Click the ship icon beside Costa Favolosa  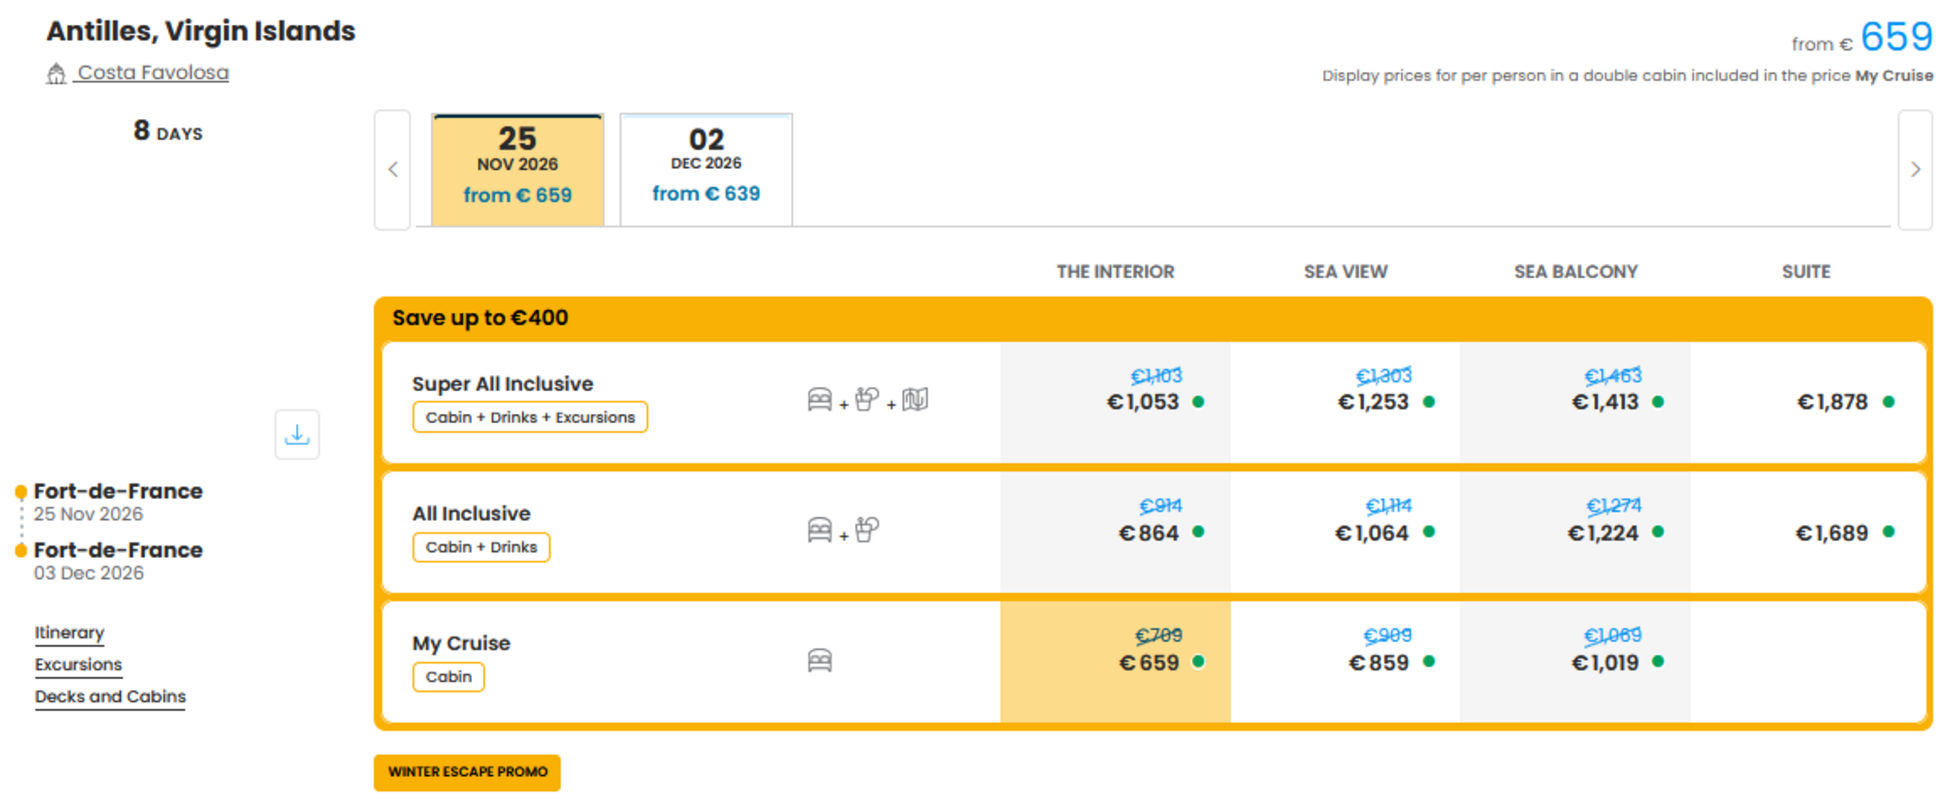(x=56, y=73)
